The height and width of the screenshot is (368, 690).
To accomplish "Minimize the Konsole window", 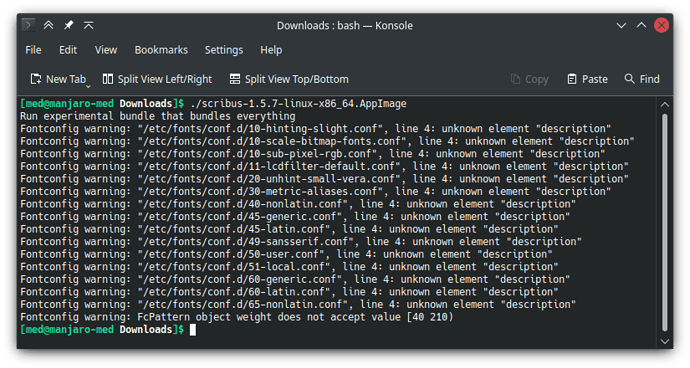I will pyautogui.click(x=621, y=26).
